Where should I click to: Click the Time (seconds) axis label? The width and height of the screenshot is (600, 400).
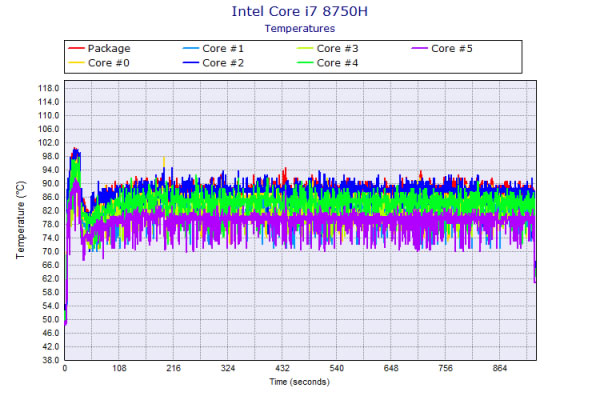[x=299, y=382]
